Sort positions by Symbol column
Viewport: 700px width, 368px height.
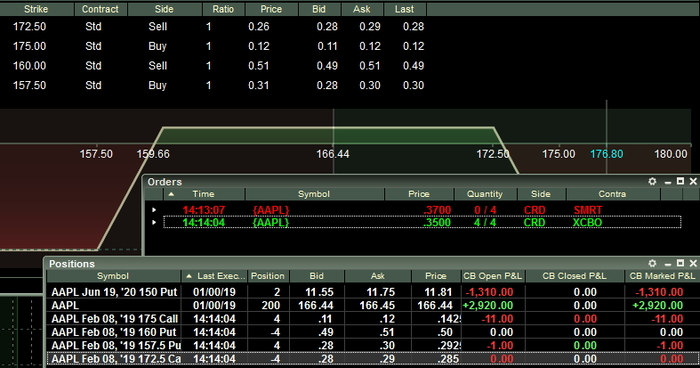(113, 276)
